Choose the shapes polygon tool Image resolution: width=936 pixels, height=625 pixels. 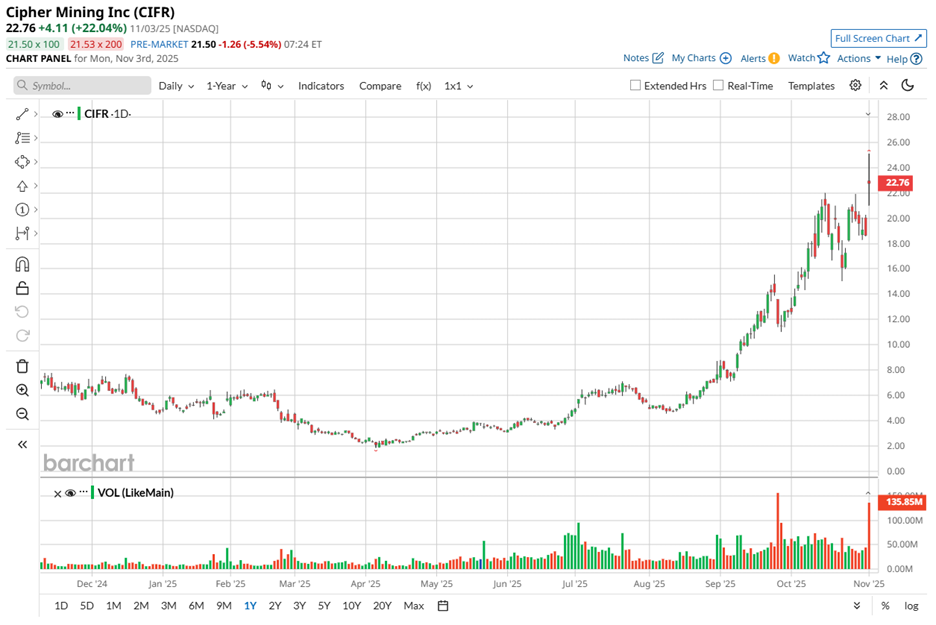tap(22, 162)
